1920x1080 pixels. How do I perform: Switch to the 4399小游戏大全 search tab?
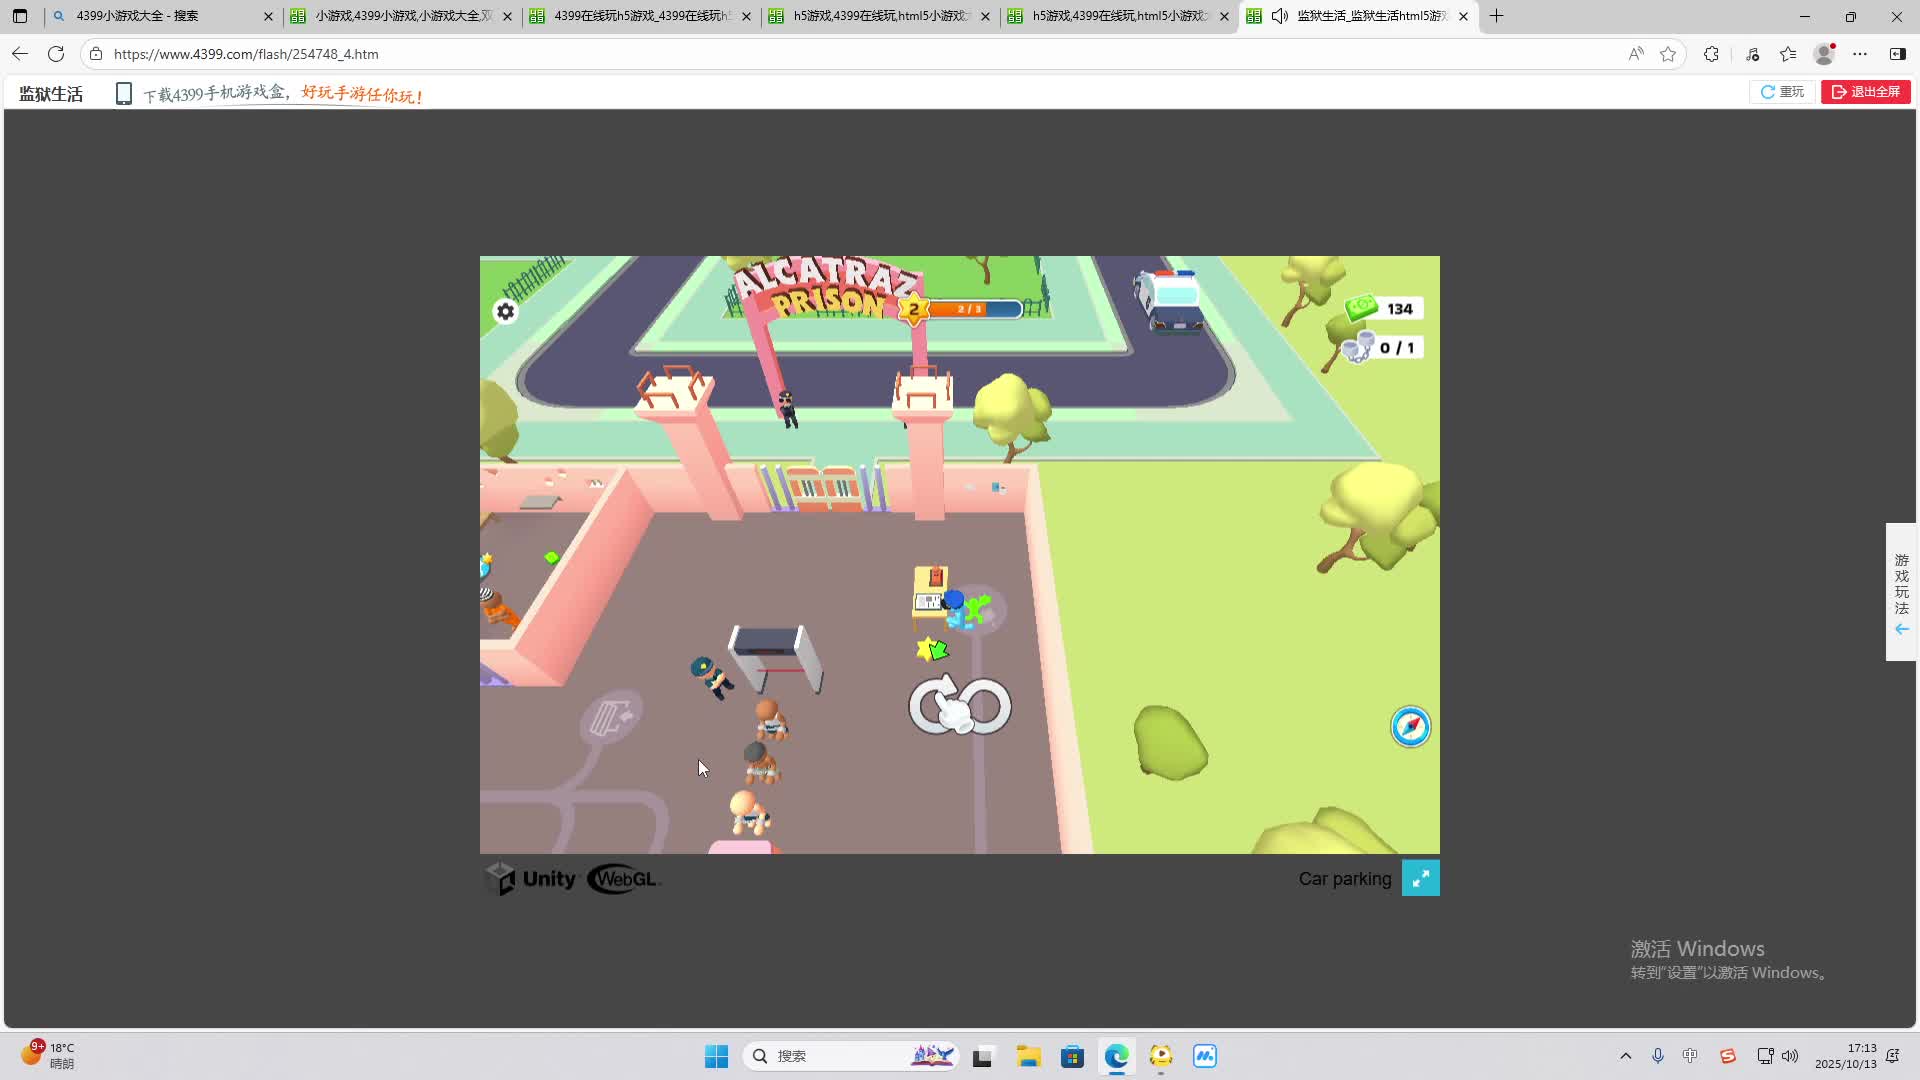coord(162,16)
